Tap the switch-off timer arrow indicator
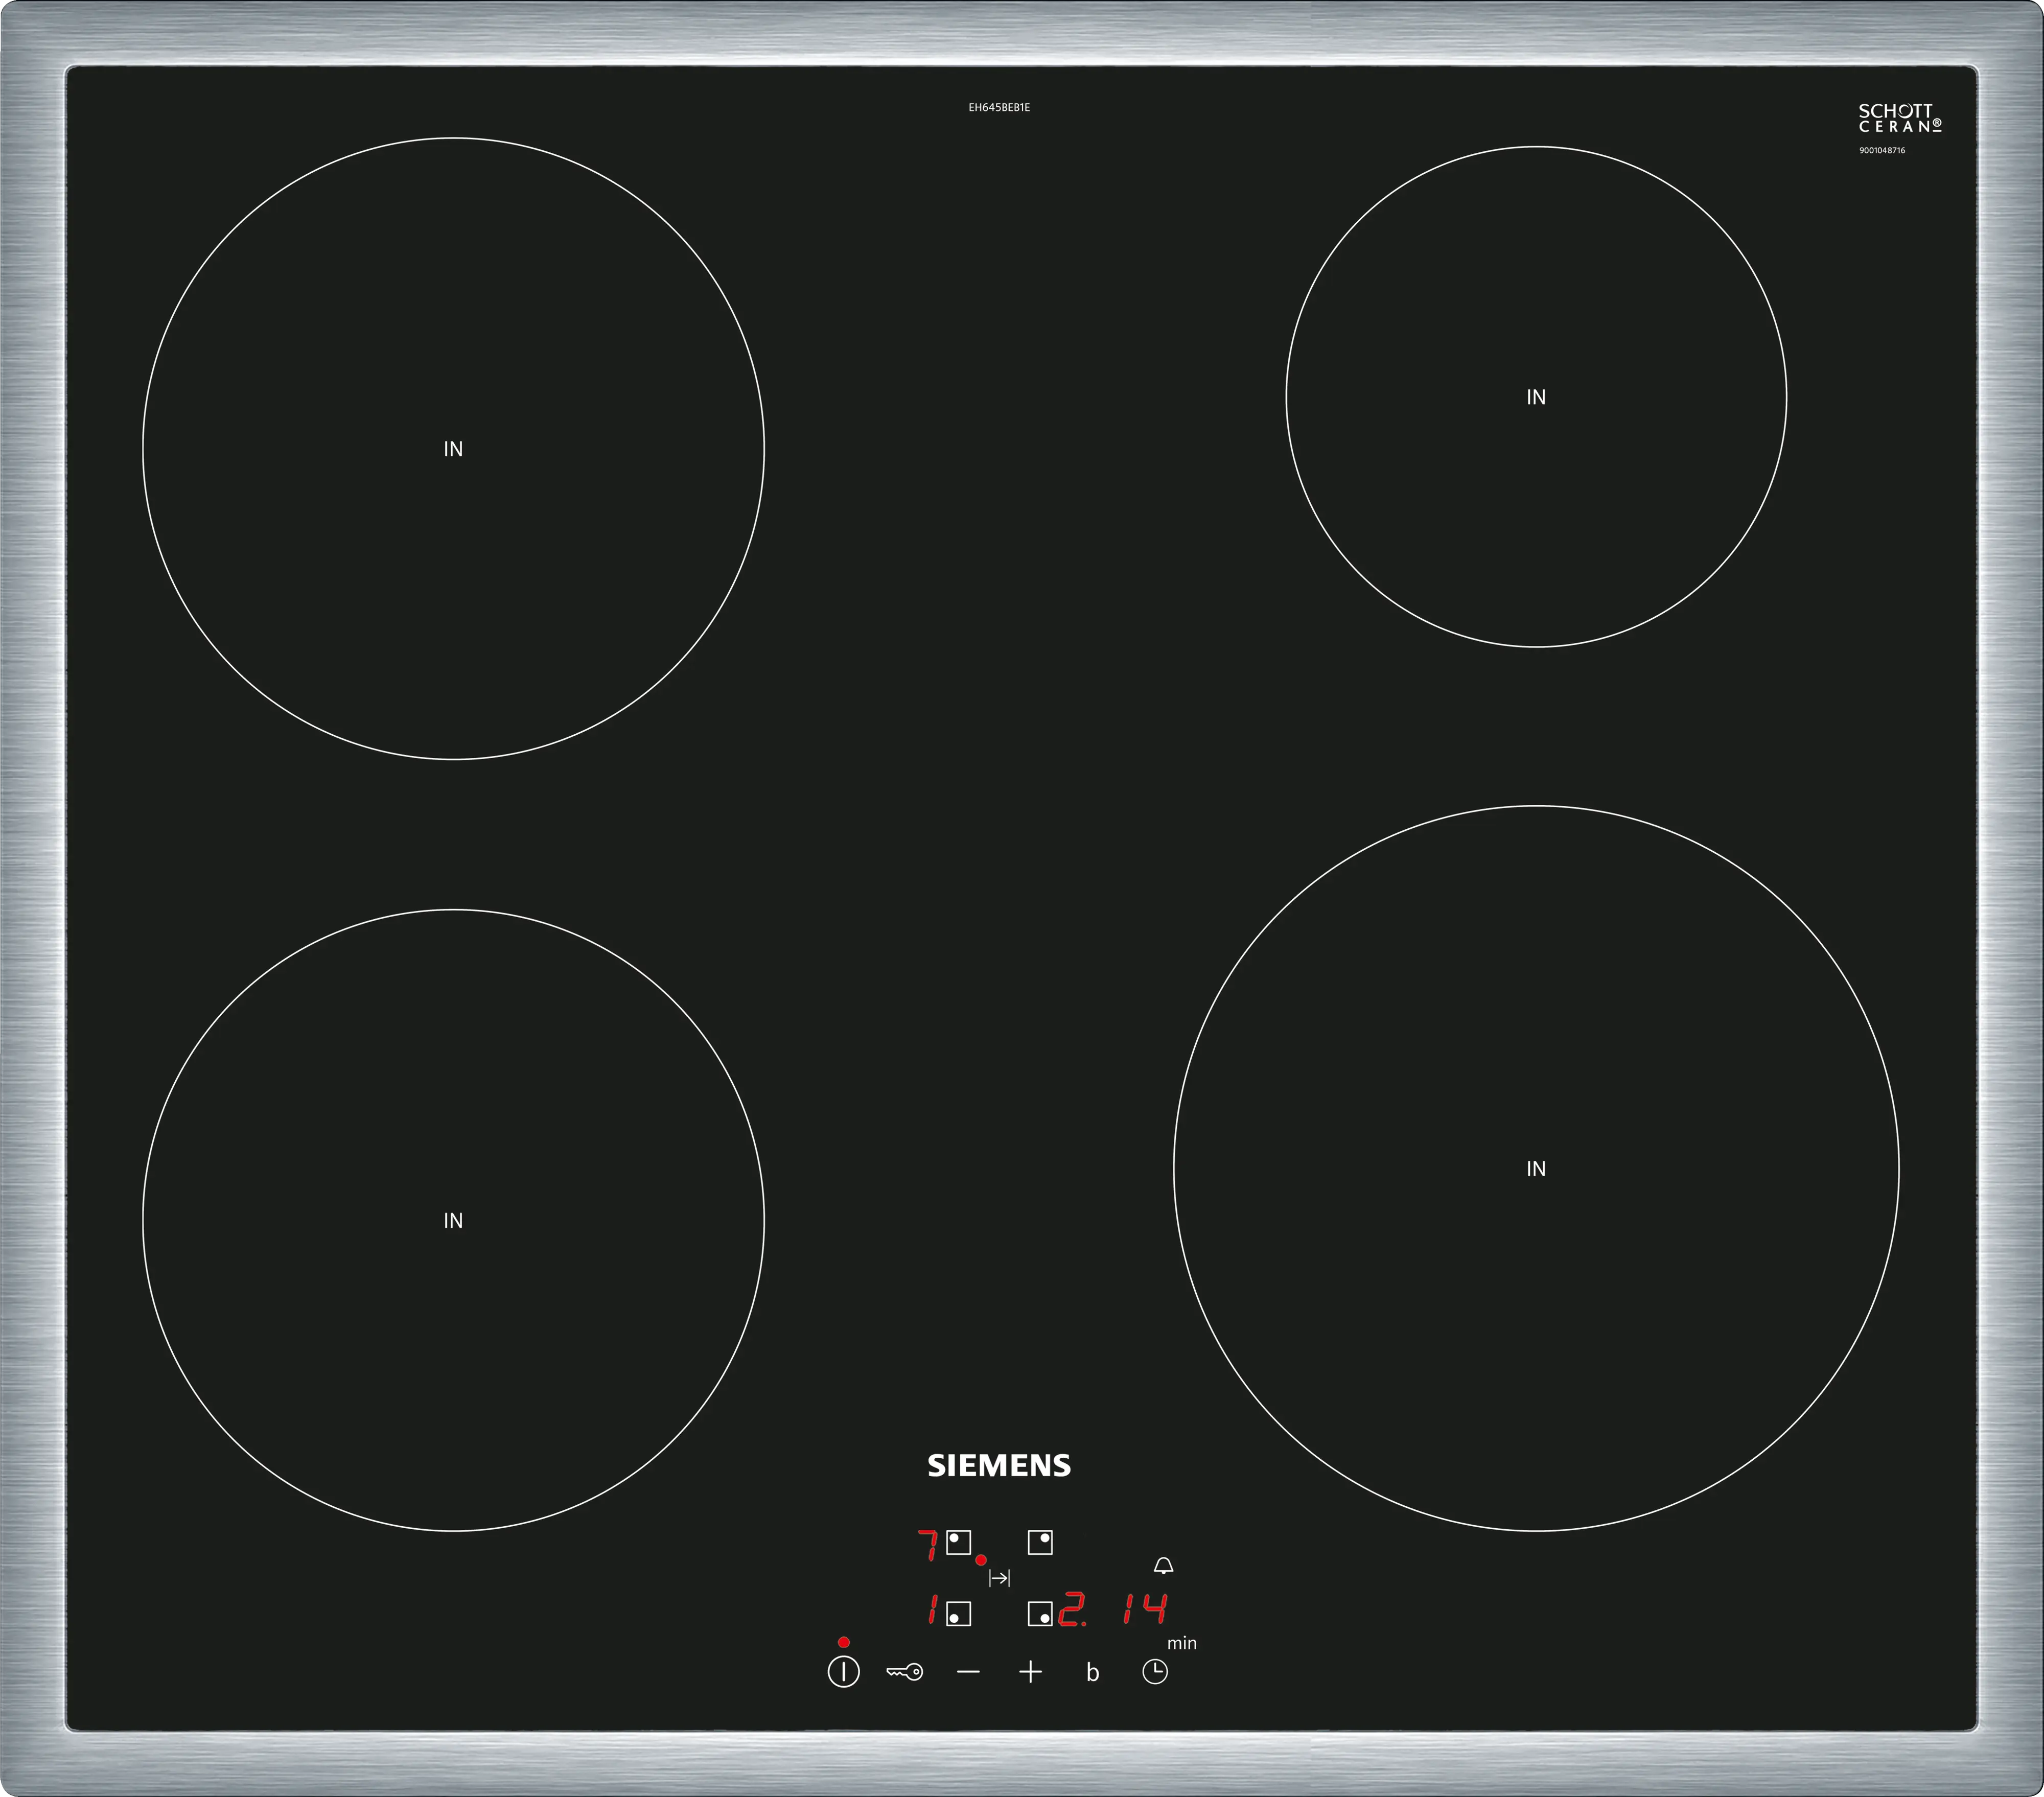2044x1797 pixels. [999, 1578]
